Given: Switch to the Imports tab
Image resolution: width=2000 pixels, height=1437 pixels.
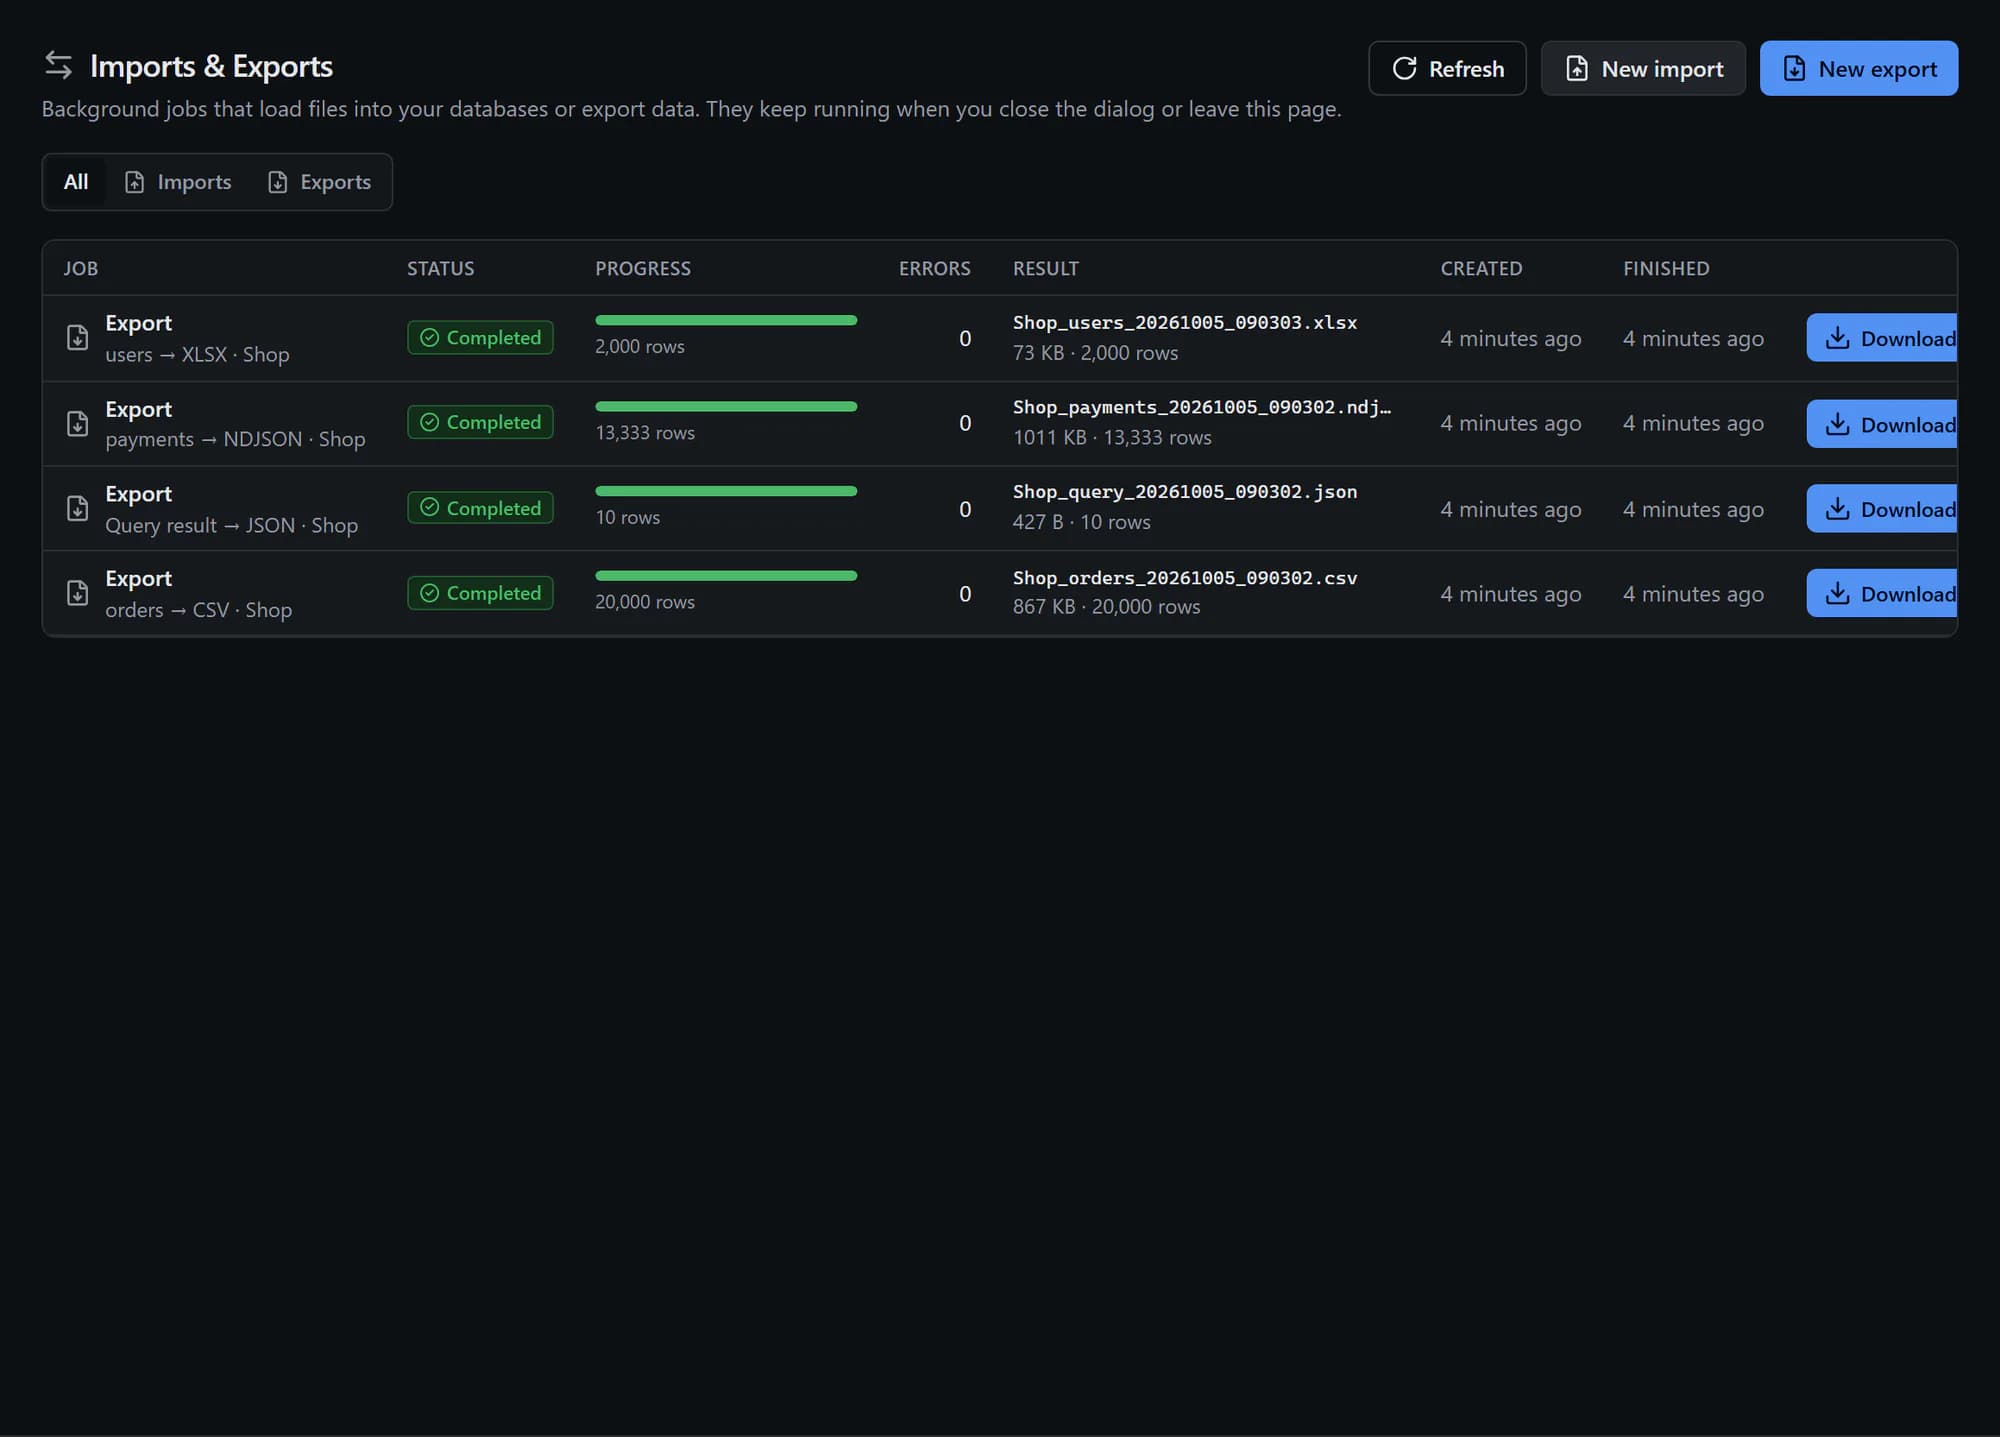Looking at the screenshot, I should coord(178,182).
